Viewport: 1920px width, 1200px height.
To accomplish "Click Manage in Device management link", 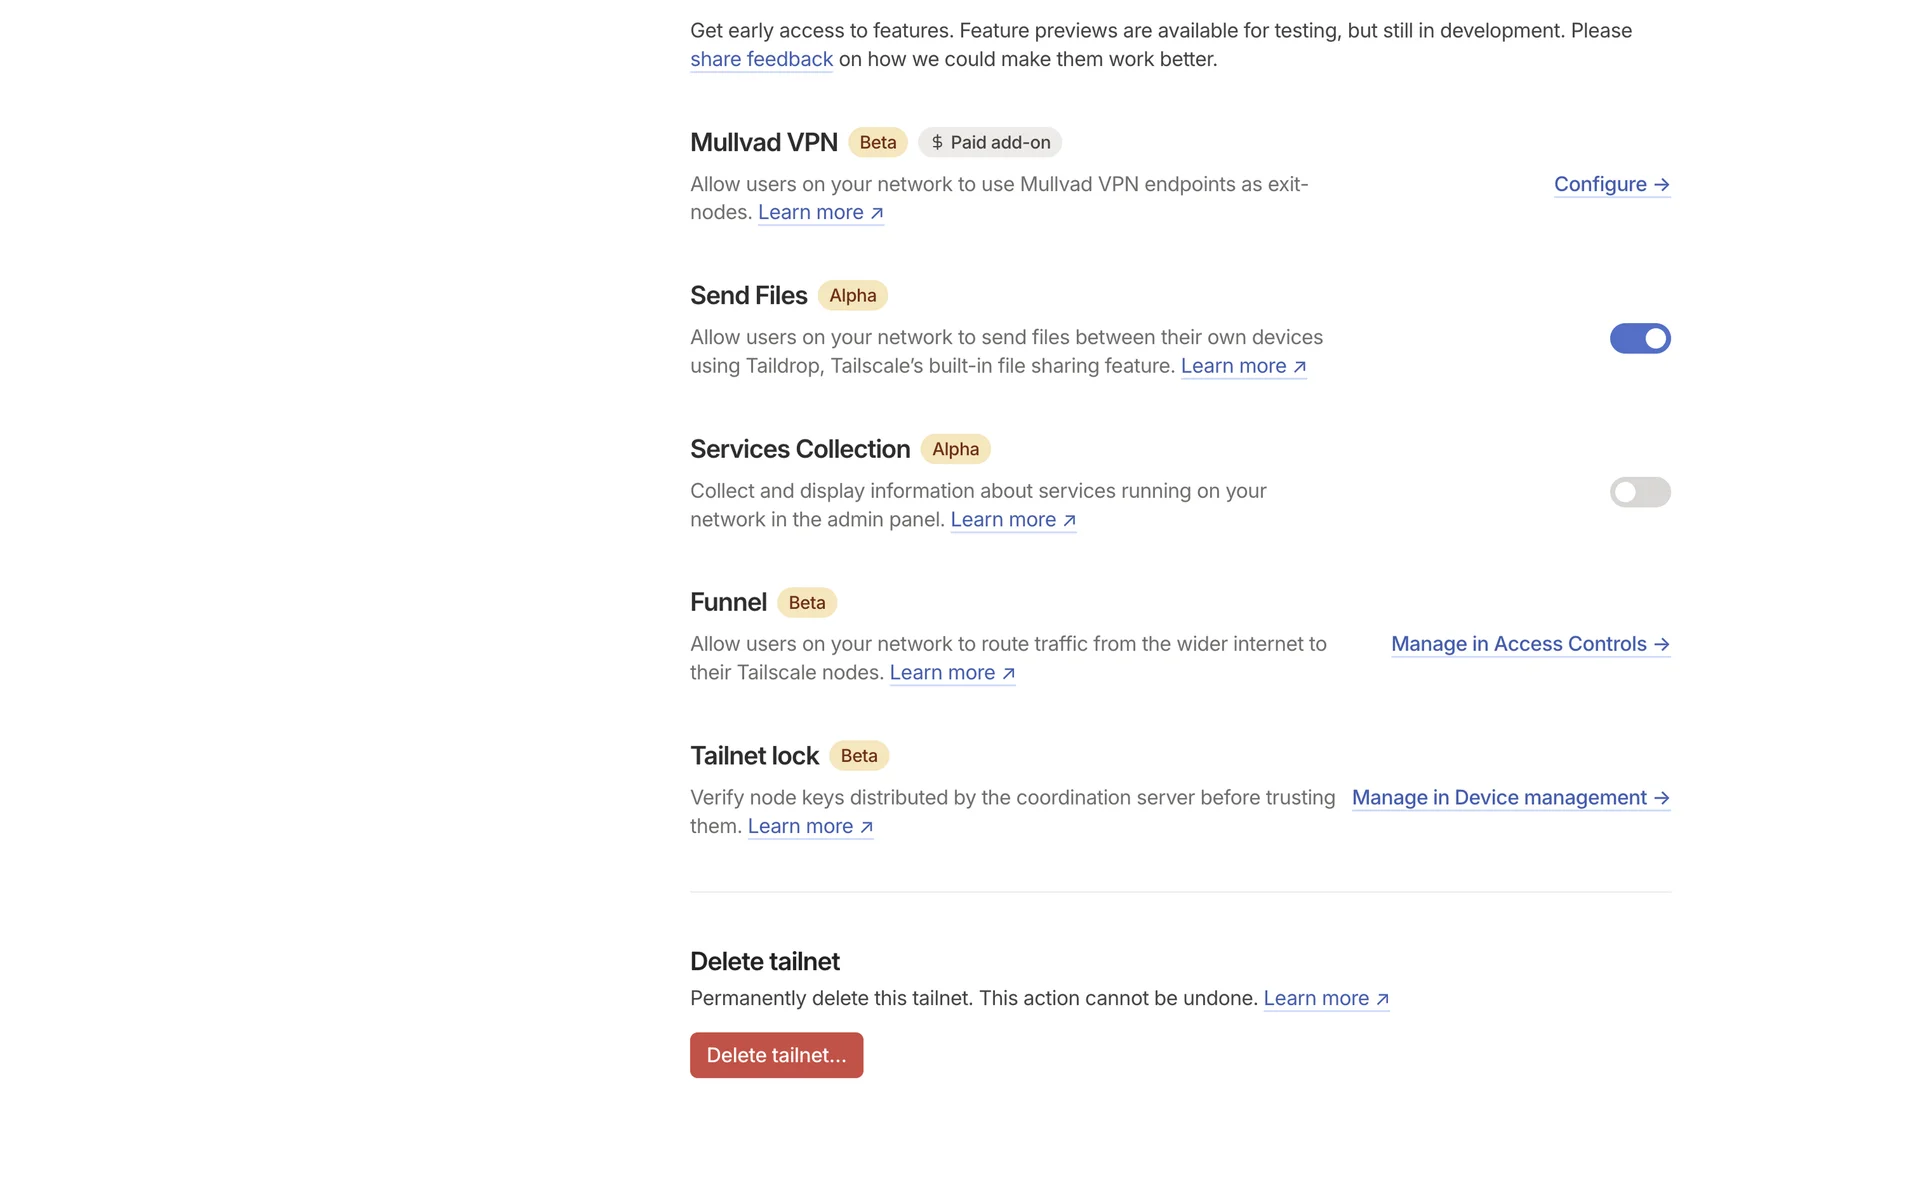I will (1510, 797).
